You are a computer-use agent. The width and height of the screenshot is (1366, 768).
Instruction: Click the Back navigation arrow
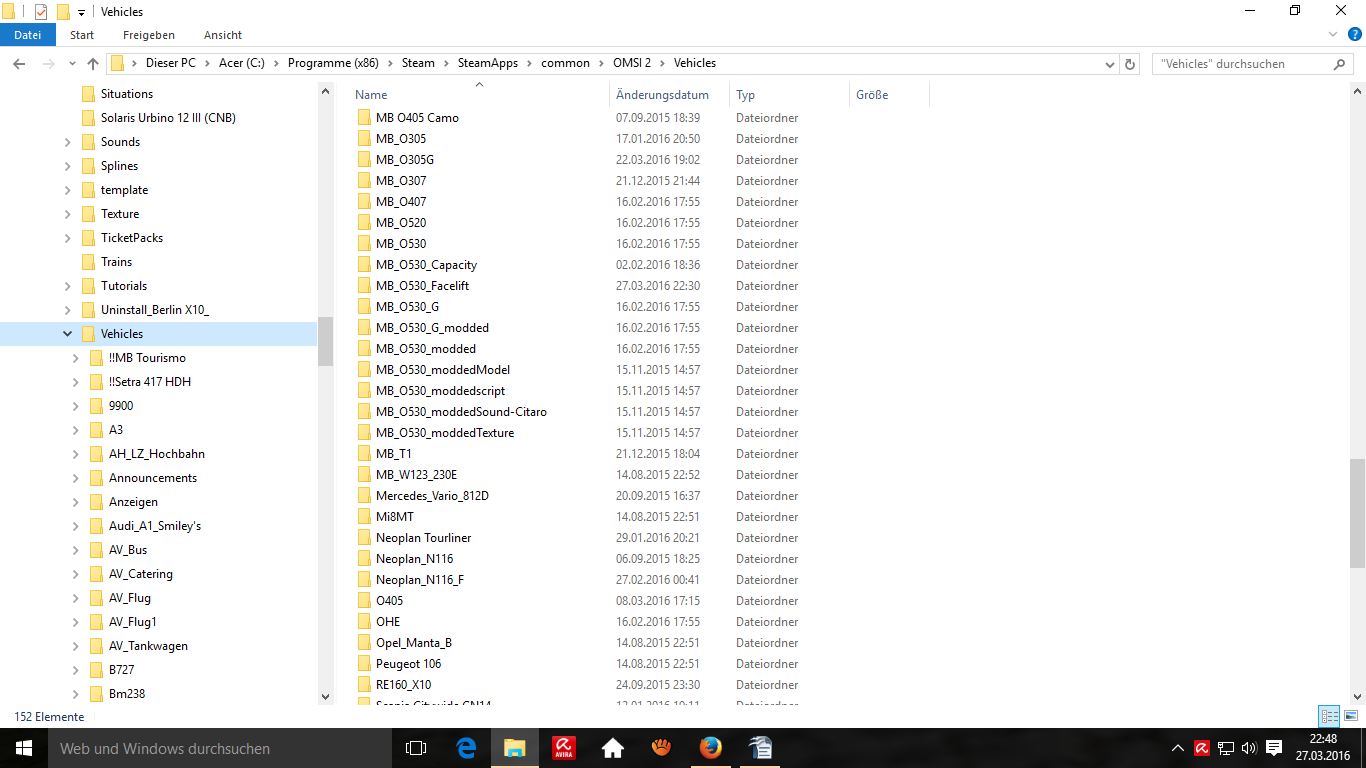[x=18, y=63]
